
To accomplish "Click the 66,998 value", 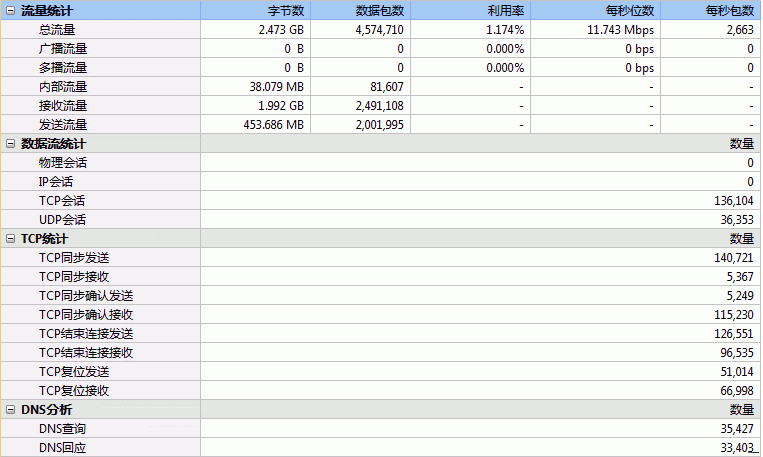I will [x=737, y=390].
